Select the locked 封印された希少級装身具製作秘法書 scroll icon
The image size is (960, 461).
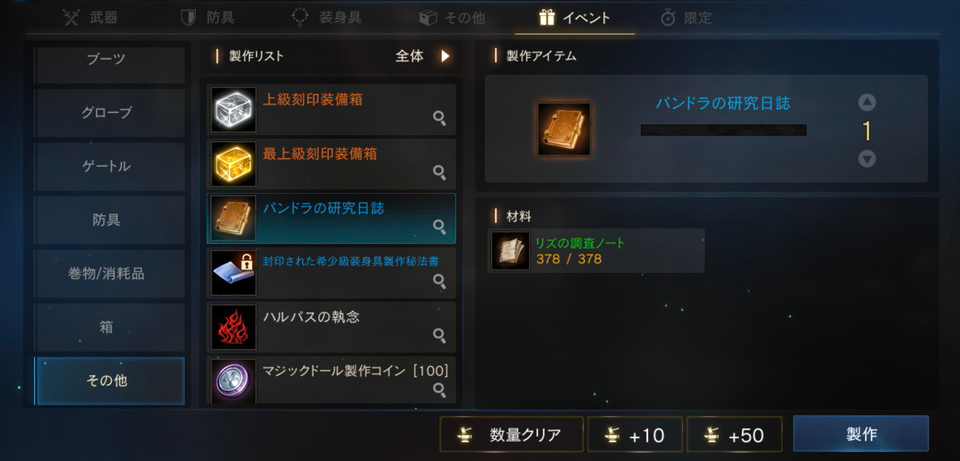pyautogui.click(x=233, y=272)
